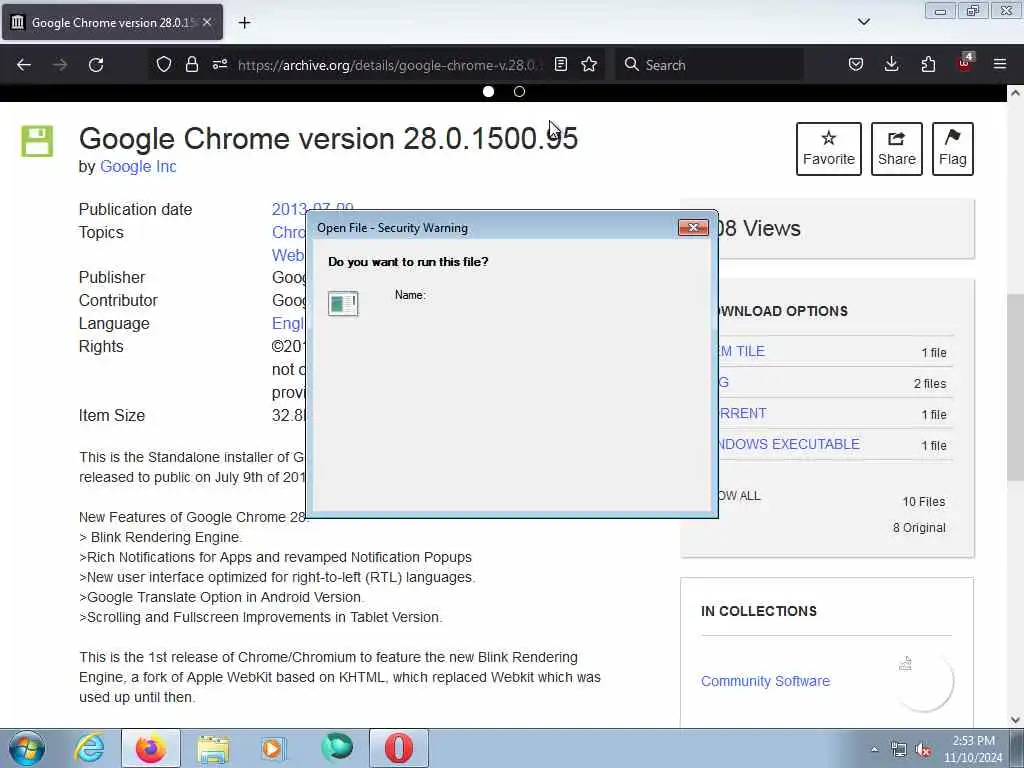Click Community Software collection thumbnail
Viewport: 1024px width, 768px height.
[923, 681]
